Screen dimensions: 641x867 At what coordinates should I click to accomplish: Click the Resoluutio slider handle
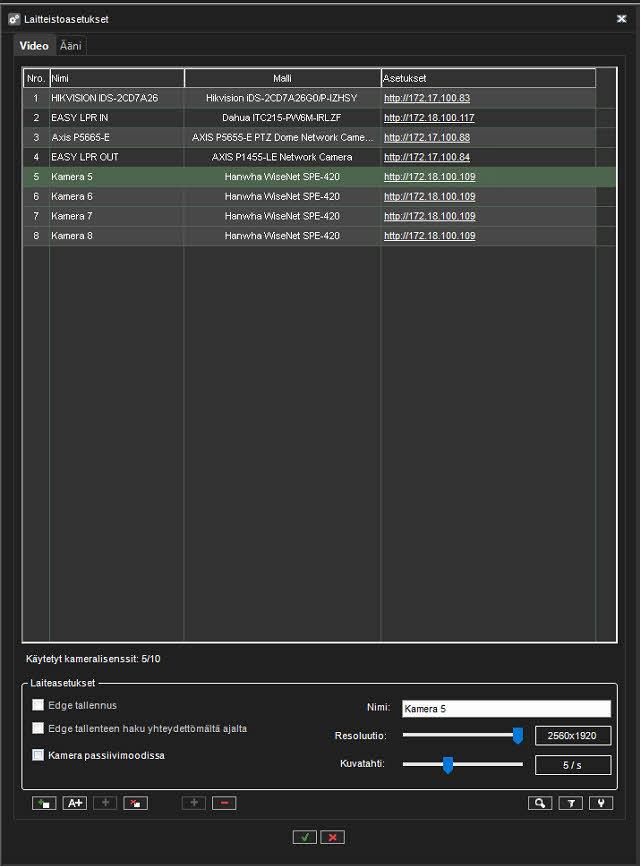coord(518,736)
